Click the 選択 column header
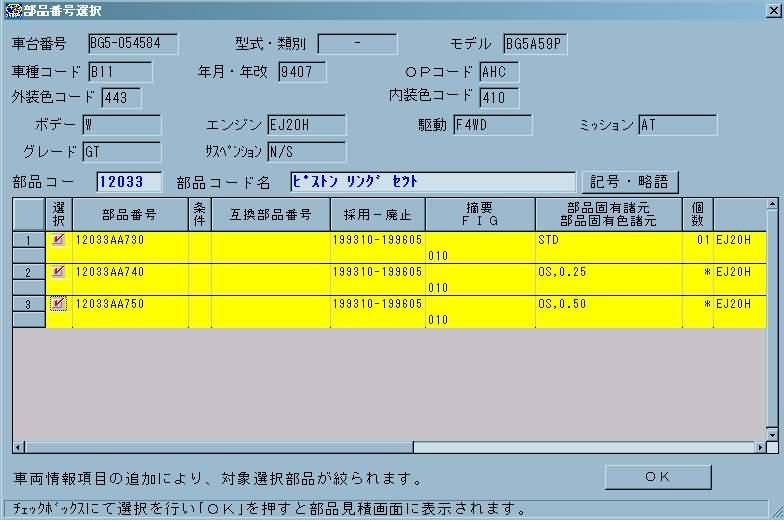Screen dimensions: 784x520 (x=58, y=214)
